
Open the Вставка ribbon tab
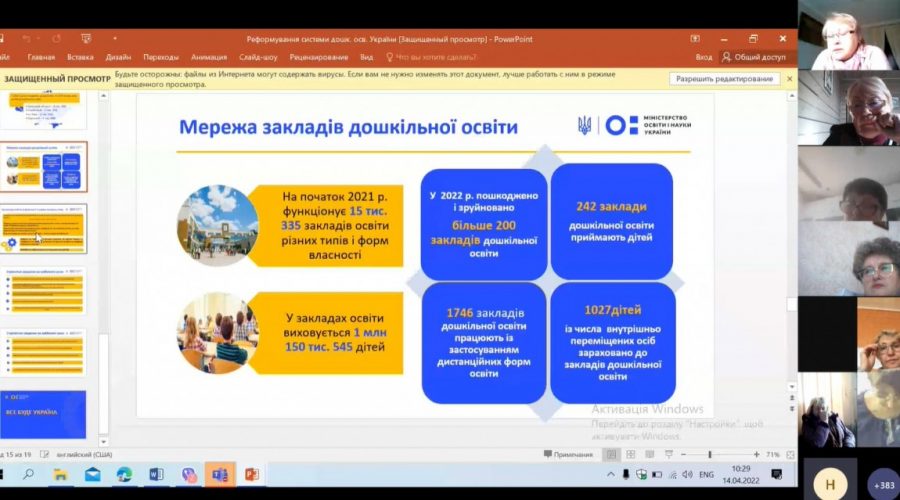(80, 57)
